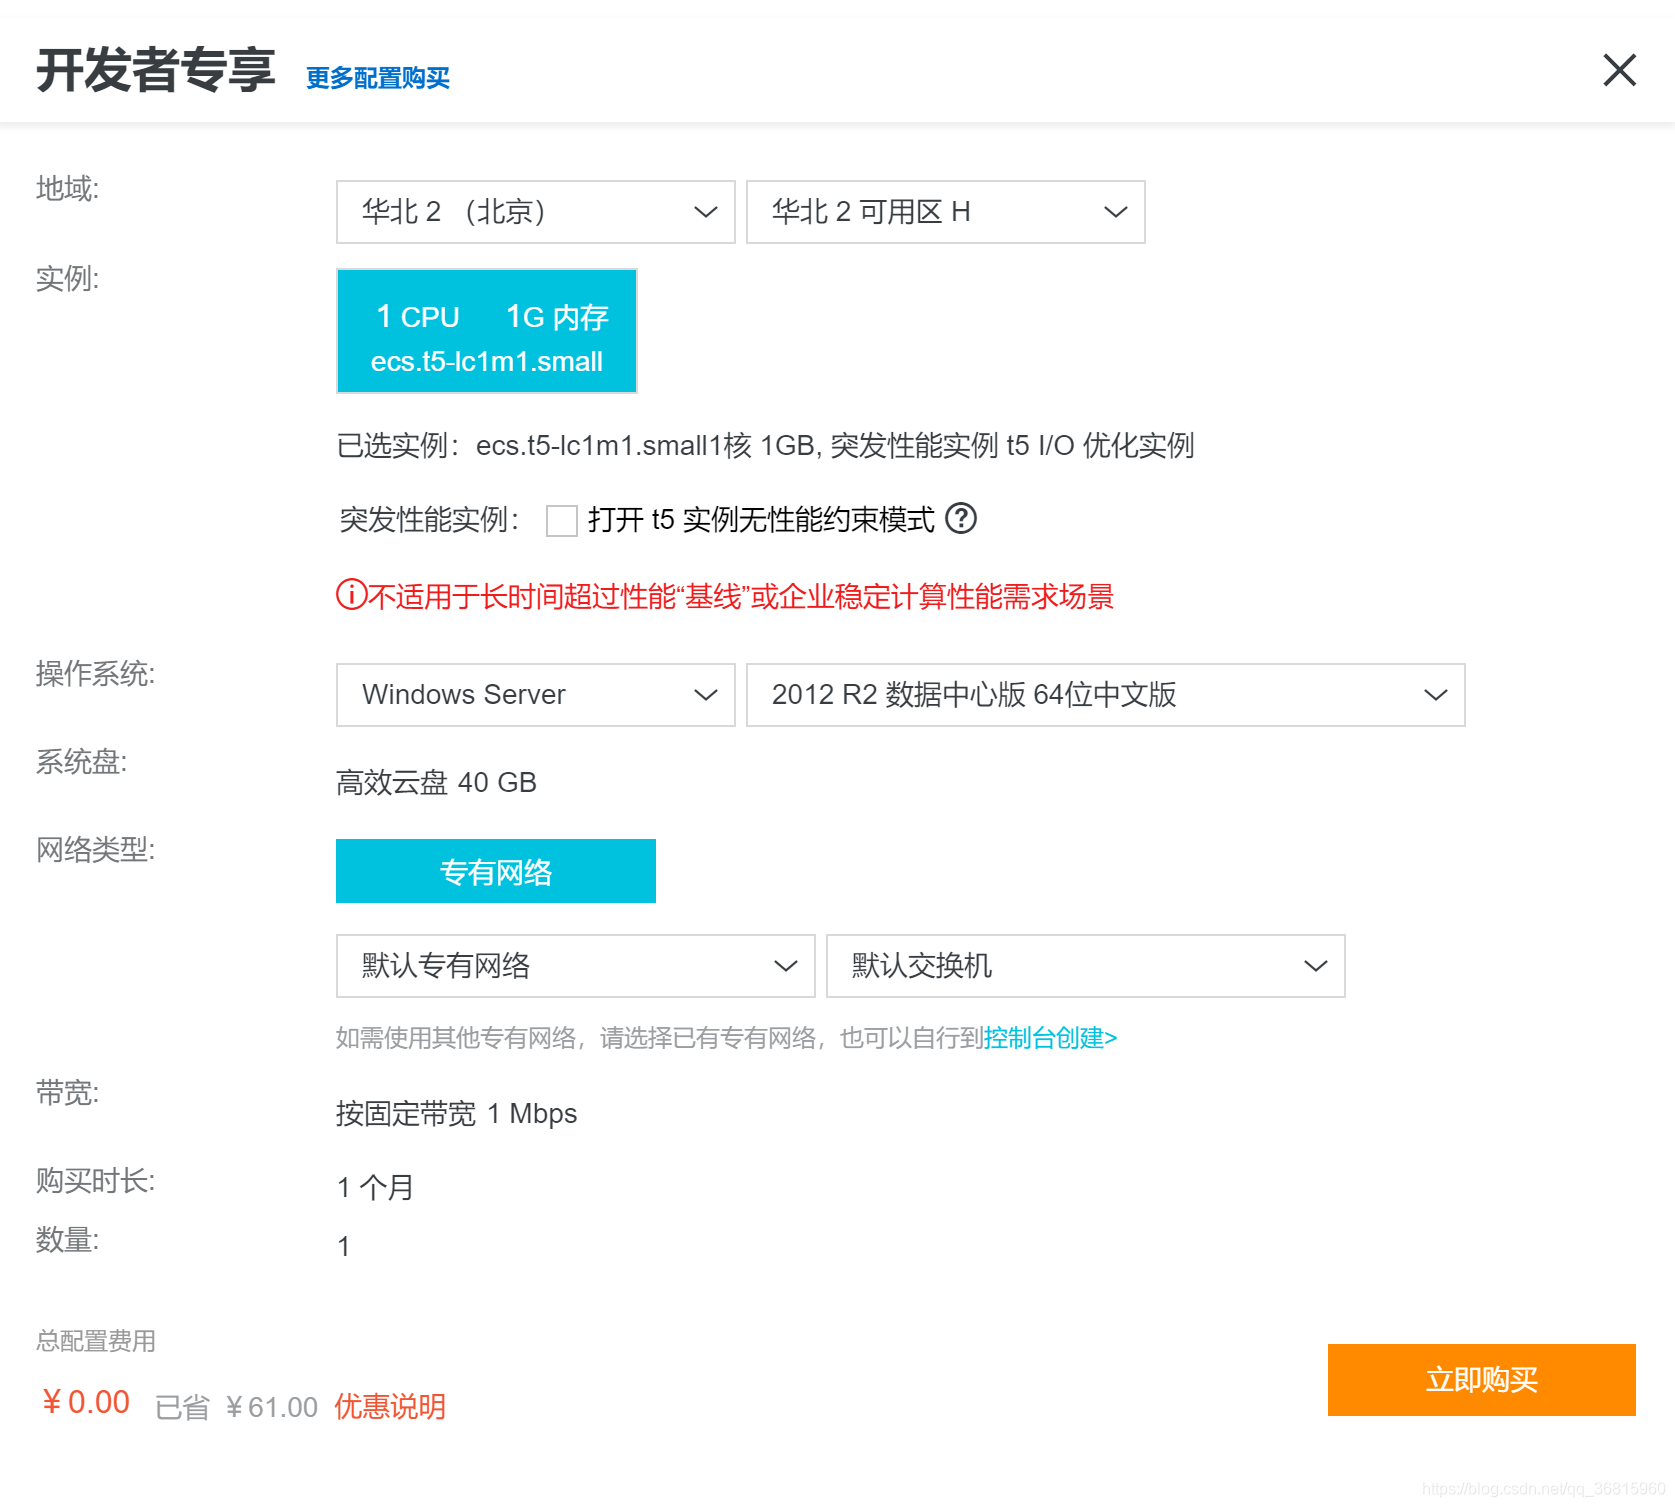The height and width of the screenshot is (1507, 1675).
Task: Click the 立即购买 purchase button
Action: tap(1481, 1380)
